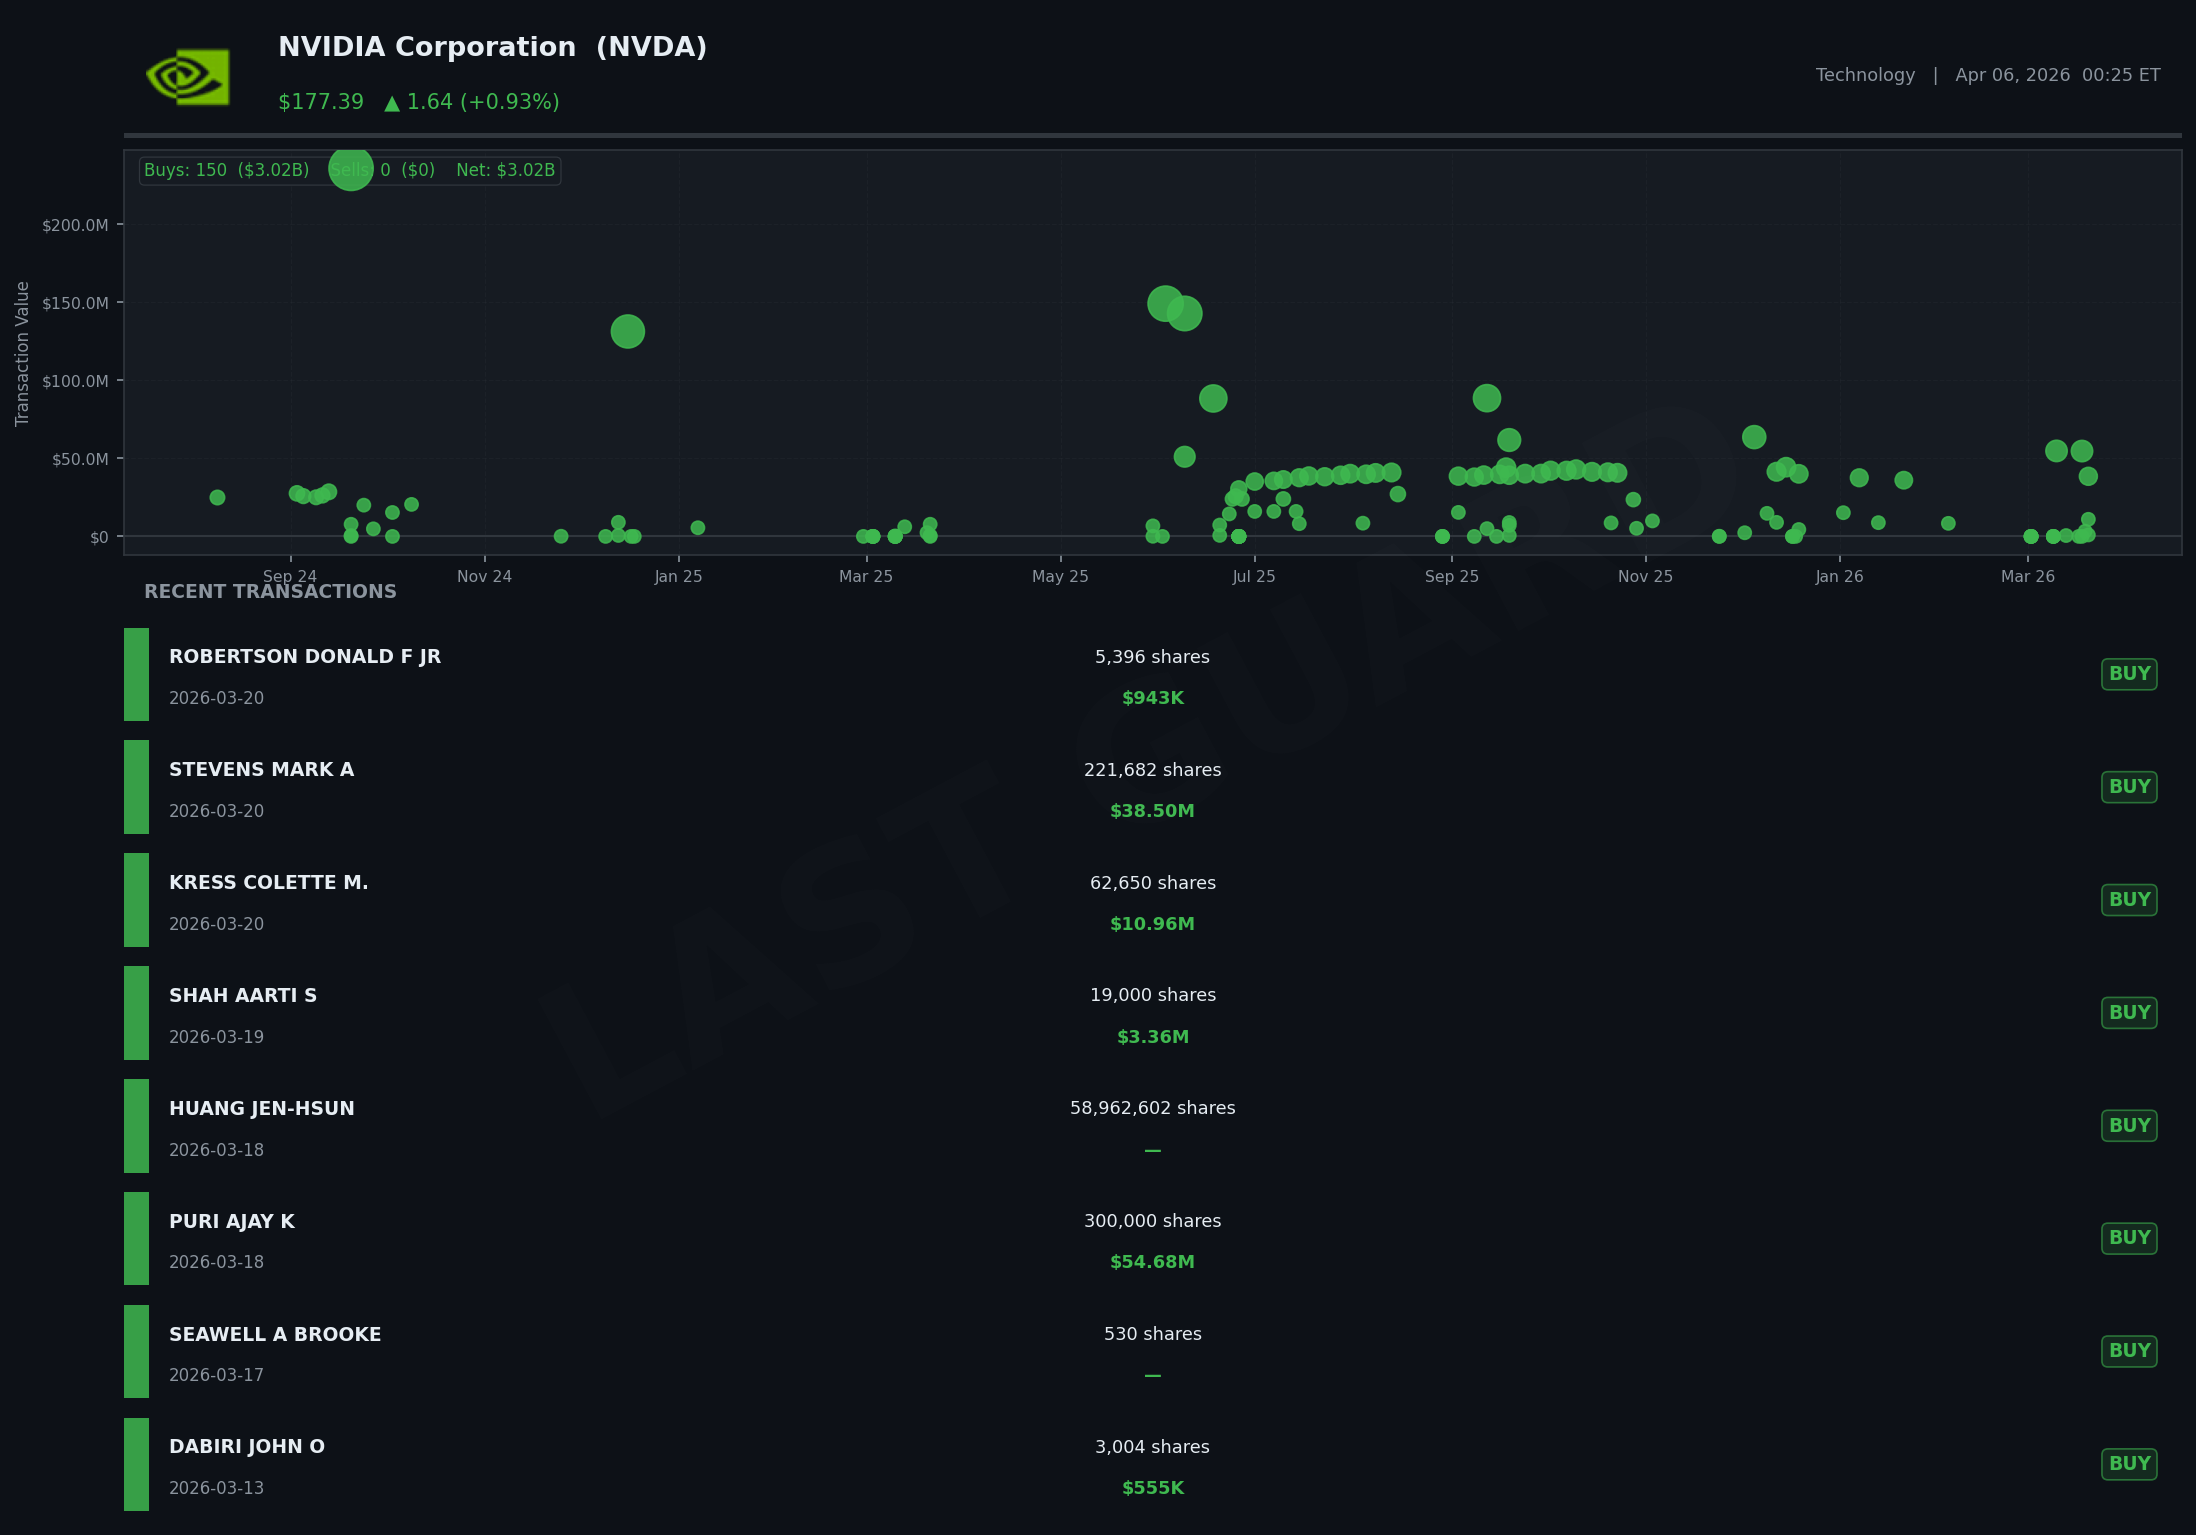
Task: Click the green bar beside Robertson Donald row
Action: tap(136, 674)
